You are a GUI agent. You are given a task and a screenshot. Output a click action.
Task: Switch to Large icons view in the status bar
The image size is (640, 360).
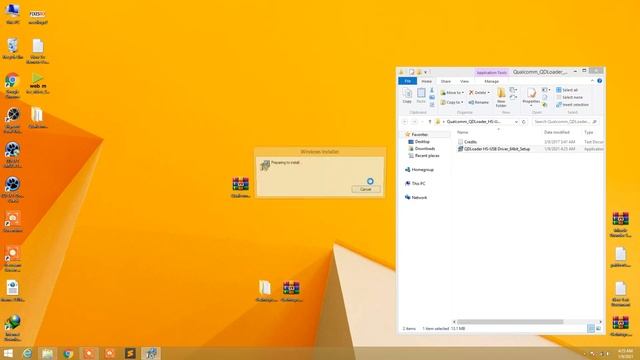click(599, 329)
